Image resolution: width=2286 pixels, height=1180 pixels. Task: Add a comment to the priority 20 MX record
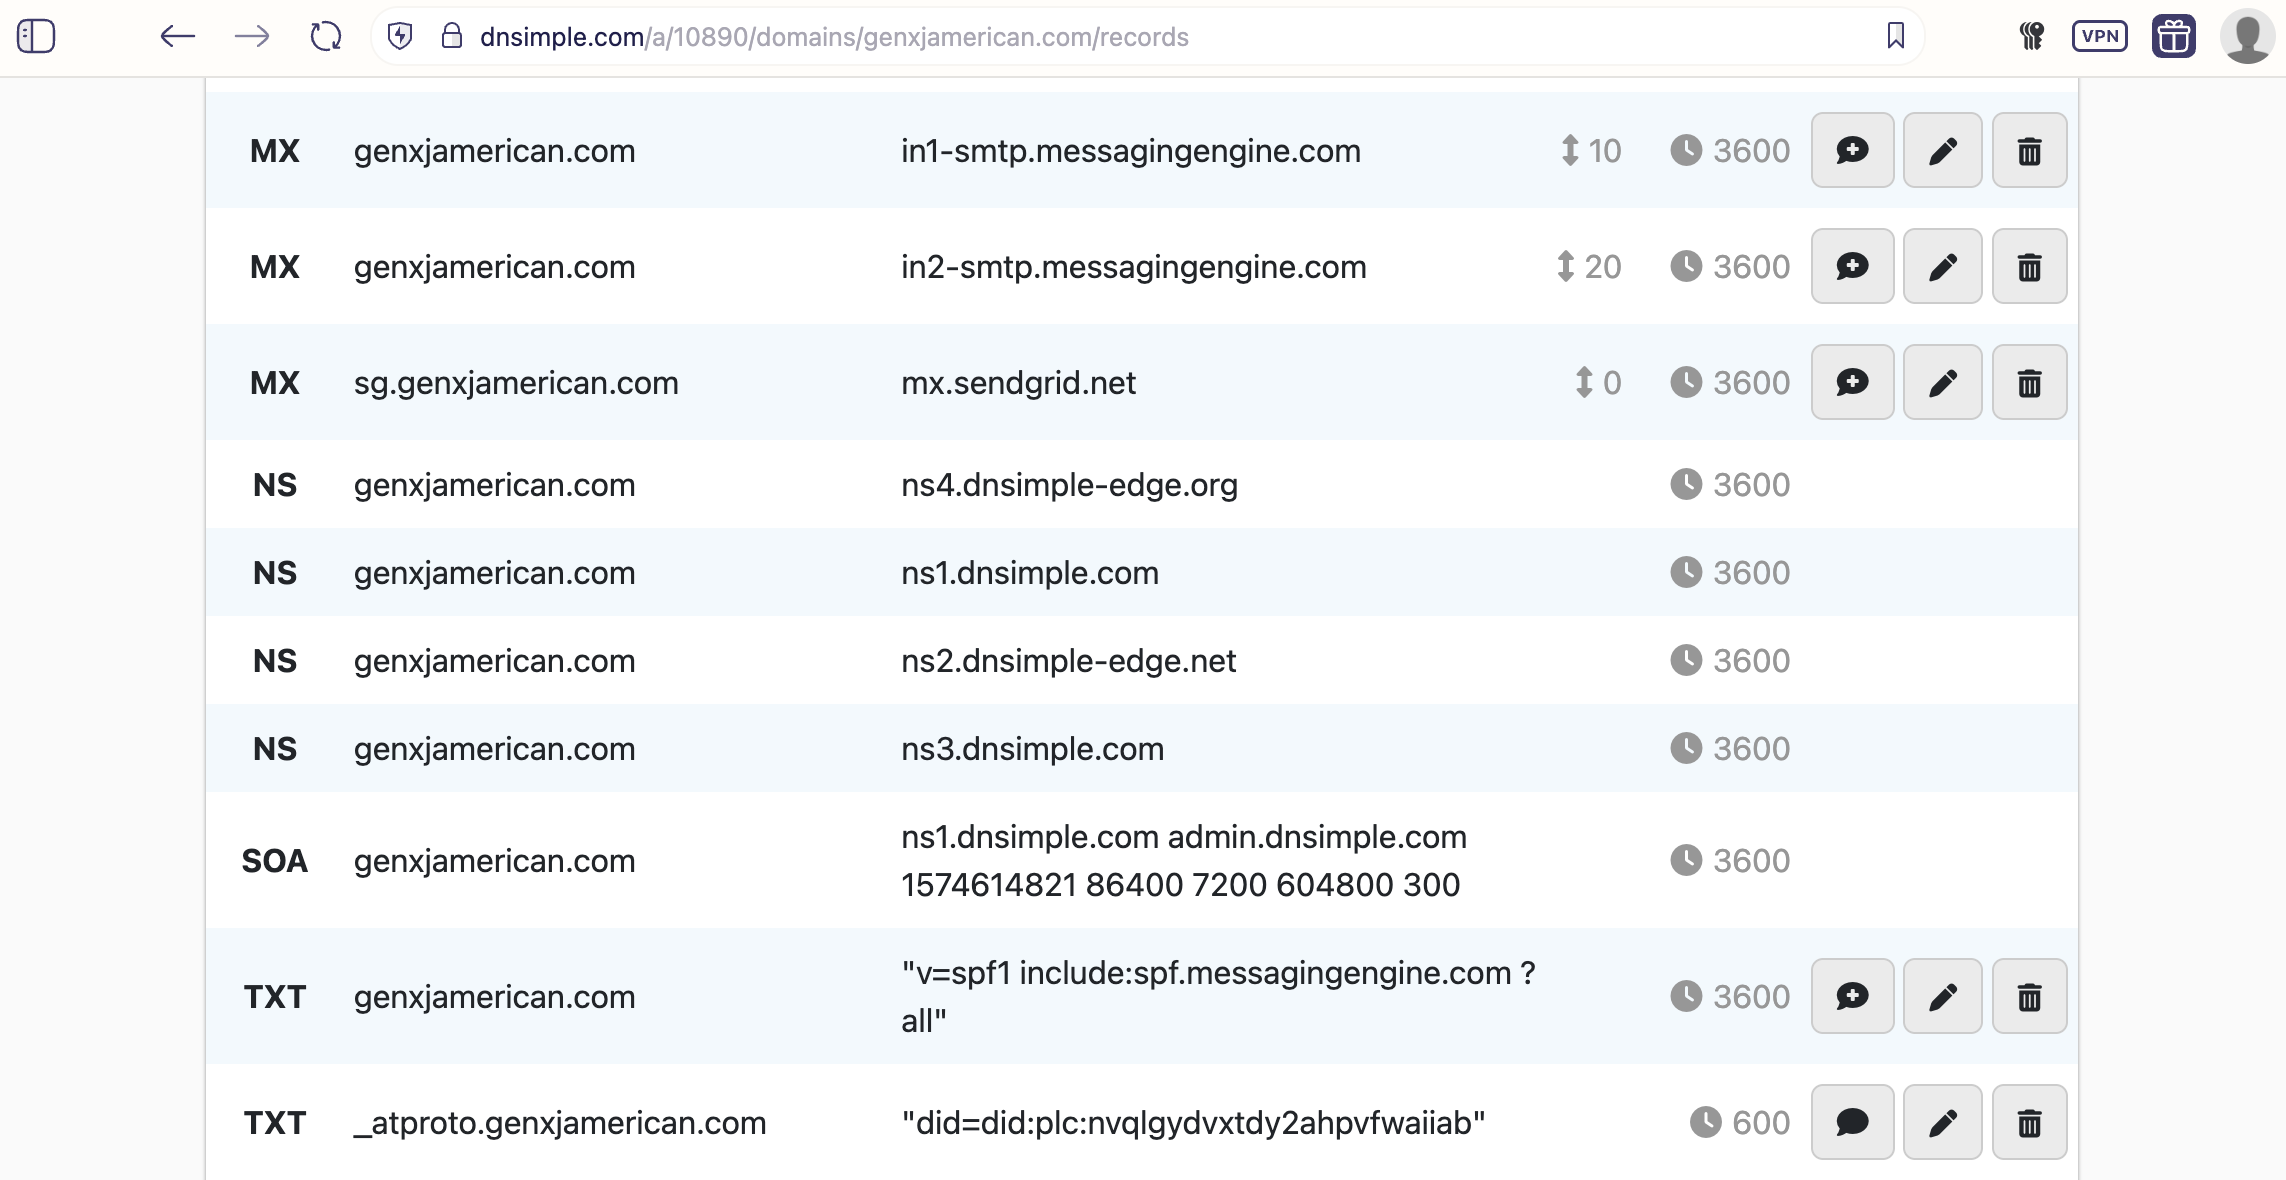1852,266
